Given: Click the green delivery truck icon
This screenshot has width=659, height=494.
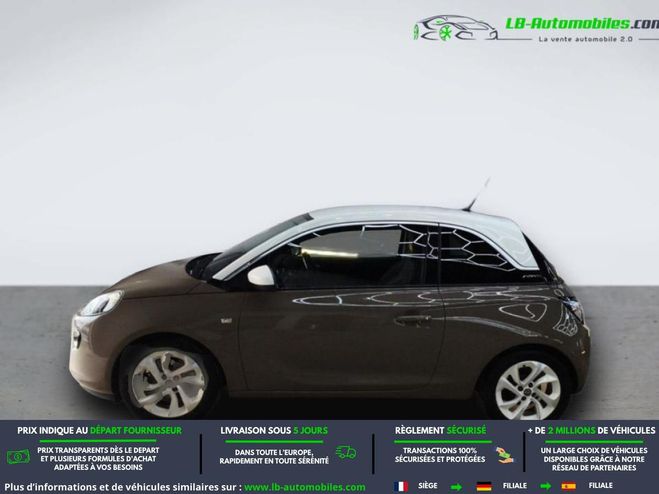Looking at the screenshot, I should 346,452.
